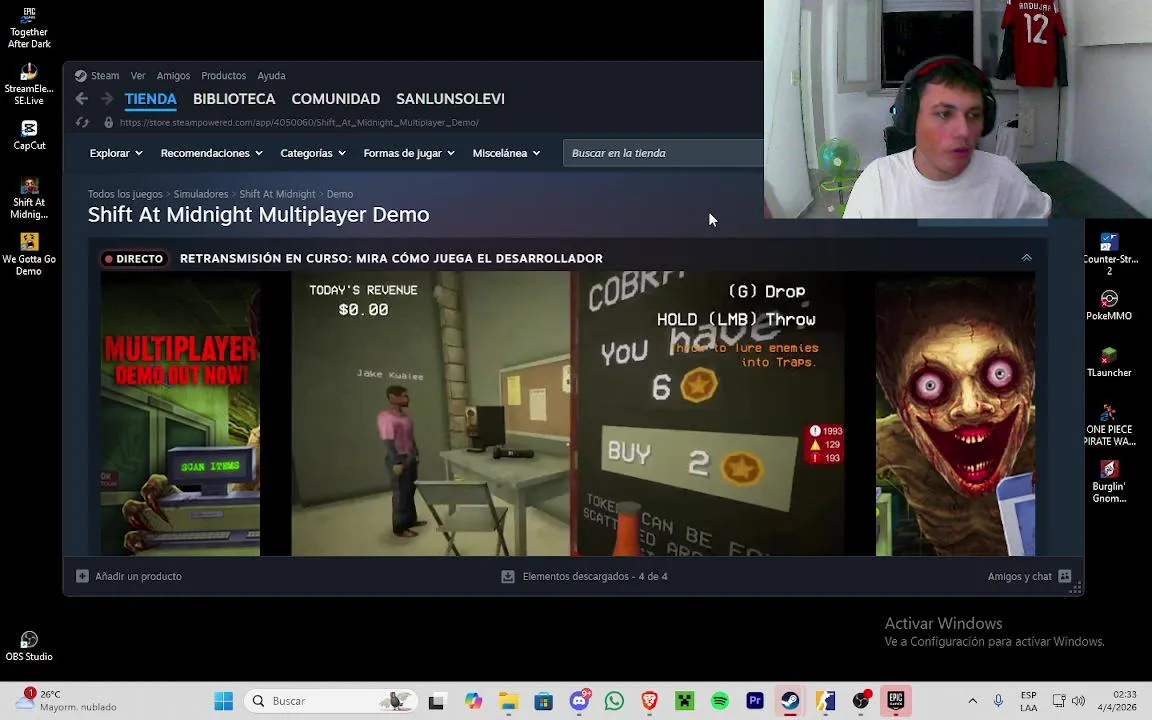
Task: Click the Todos los juegos breadcrumb
Action: (x=125, y=194)
